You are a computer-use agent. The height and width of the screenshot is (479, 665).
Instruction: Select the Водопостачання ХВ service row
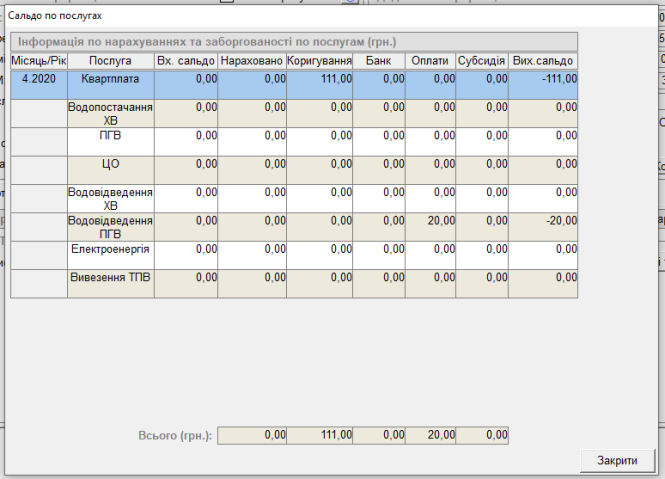[110, 113]
